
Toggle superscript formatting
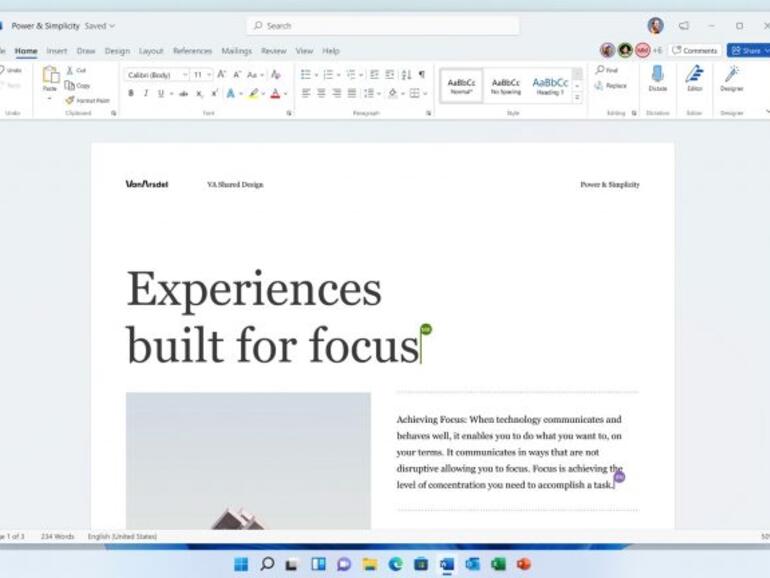pyautogui.click(x=215, y=93)
